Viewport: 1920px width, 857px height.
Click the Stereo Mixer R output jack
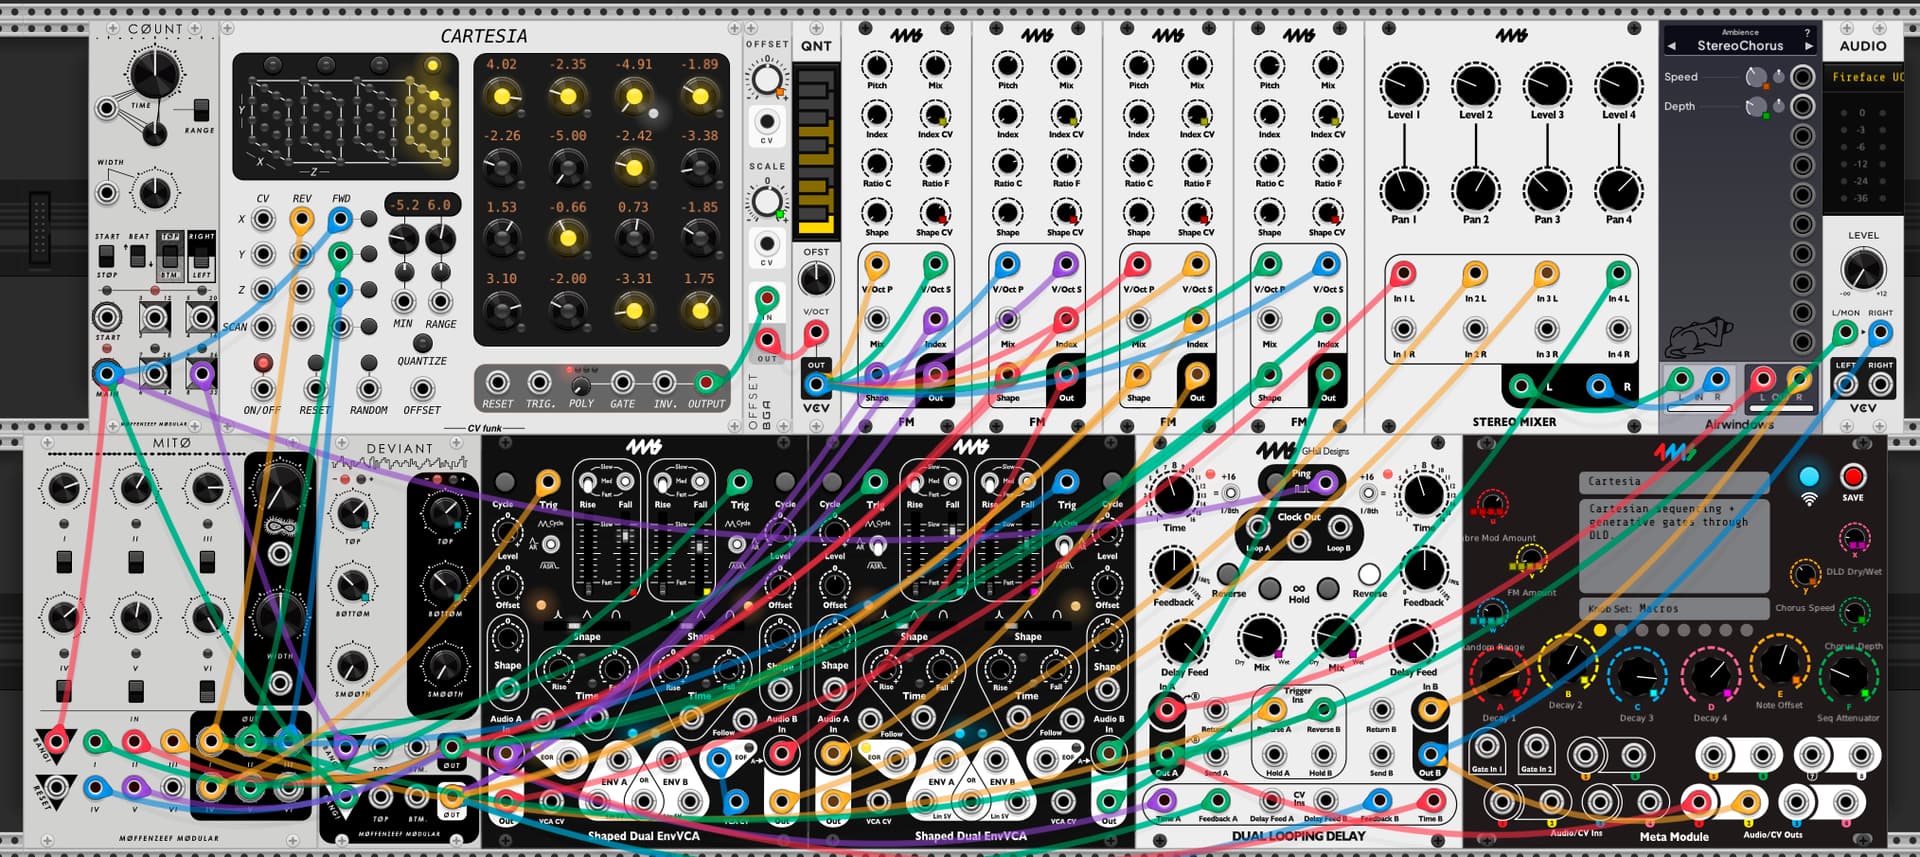1599,385
